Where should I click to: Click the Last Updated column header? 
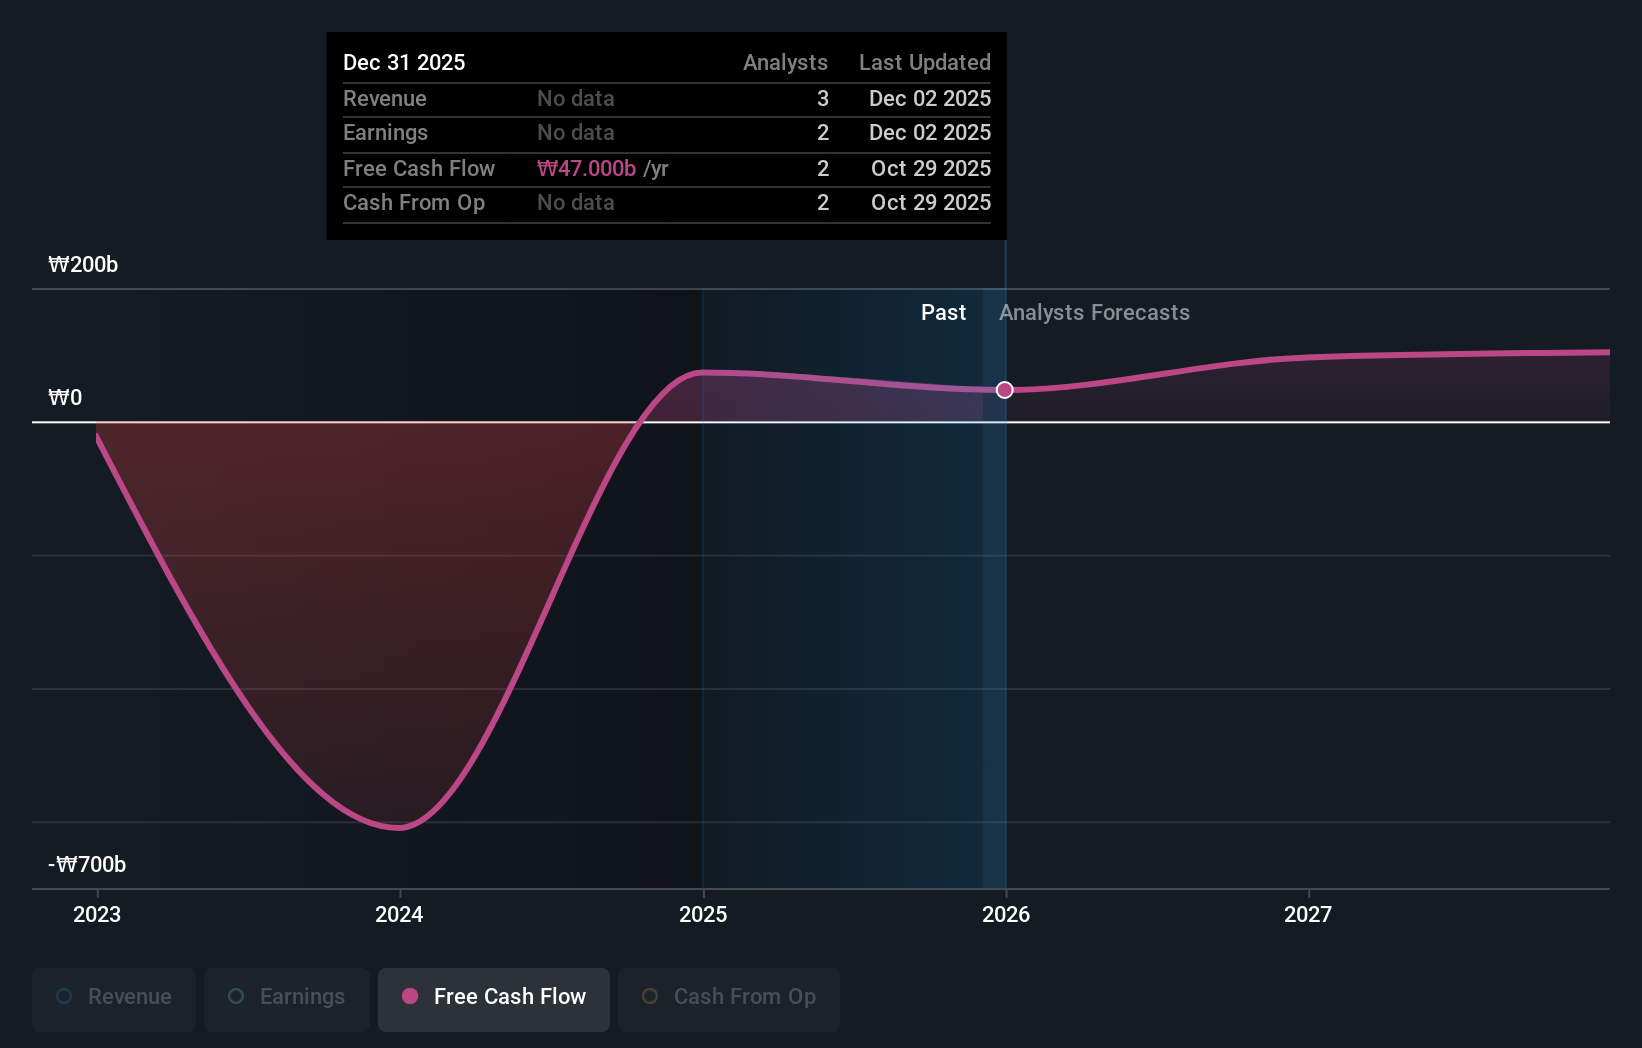point(924,61)
